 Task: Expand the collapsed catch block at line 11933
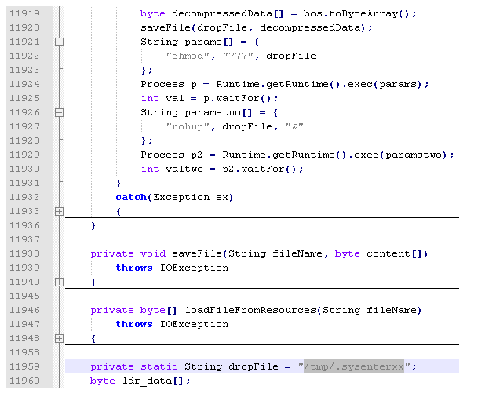click(59, 211)
